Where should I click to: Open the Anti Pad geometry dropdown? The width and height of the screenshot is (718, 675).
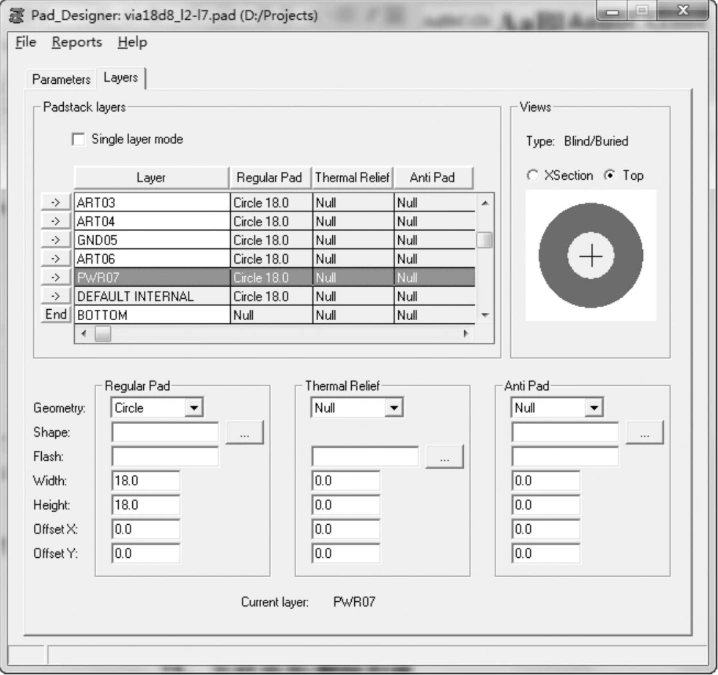(x=593, y=408)
